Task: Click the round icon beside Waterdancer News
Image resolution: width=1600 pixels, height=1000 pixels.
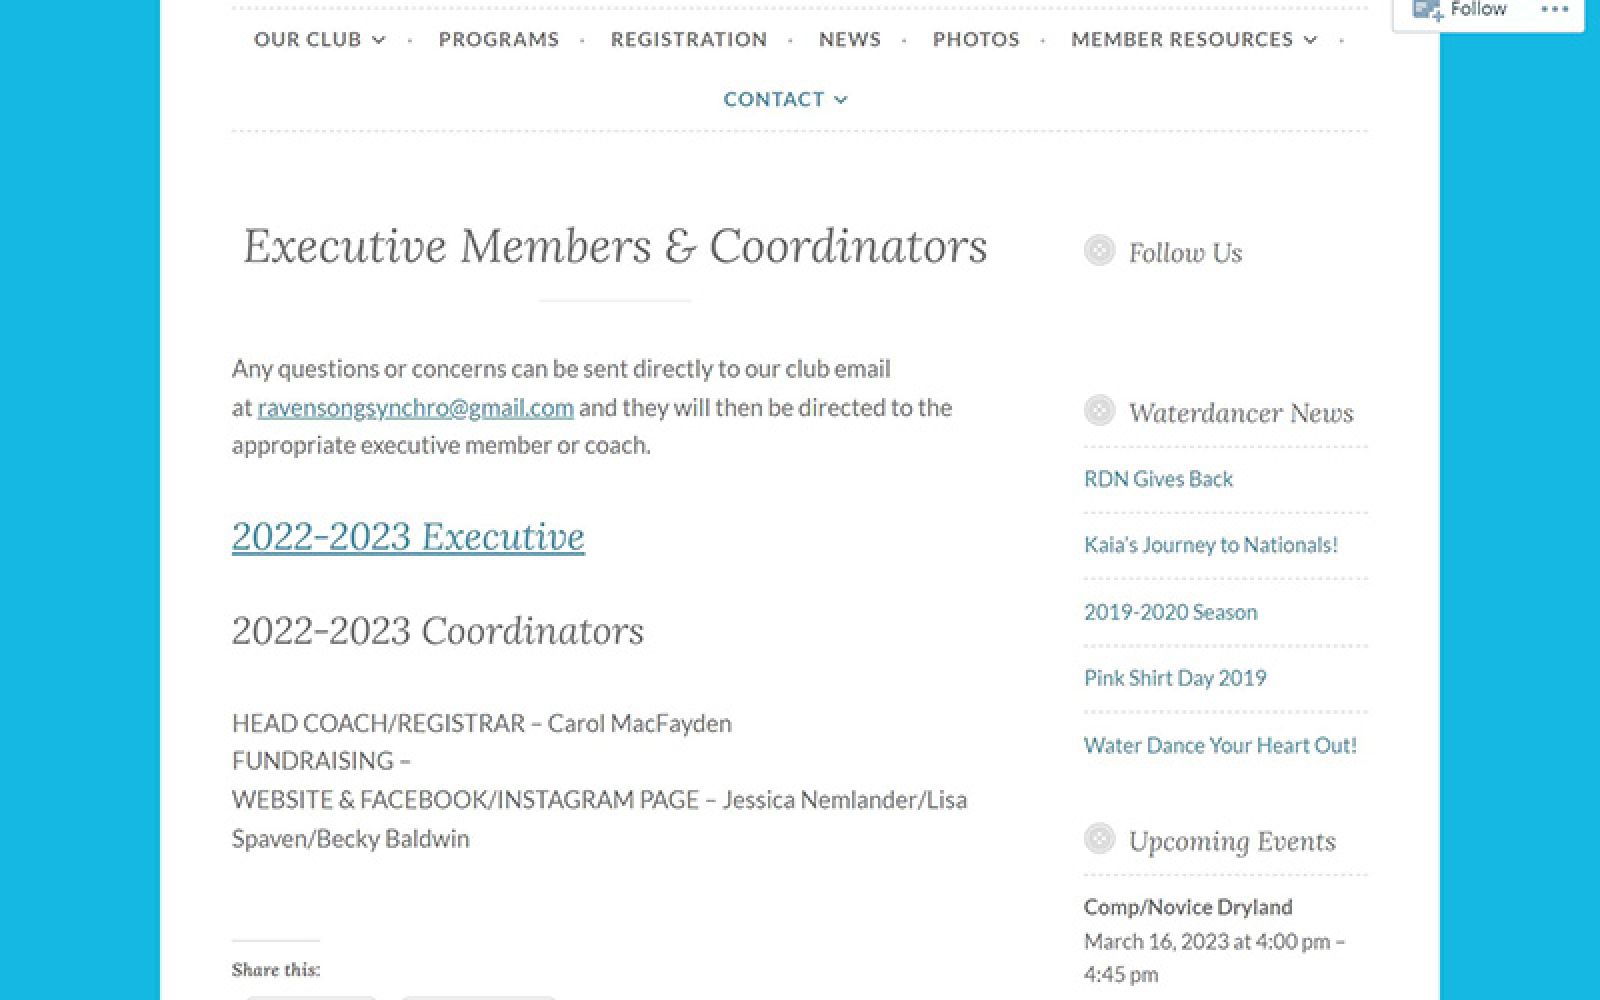Action: (x=1099, y=410)
